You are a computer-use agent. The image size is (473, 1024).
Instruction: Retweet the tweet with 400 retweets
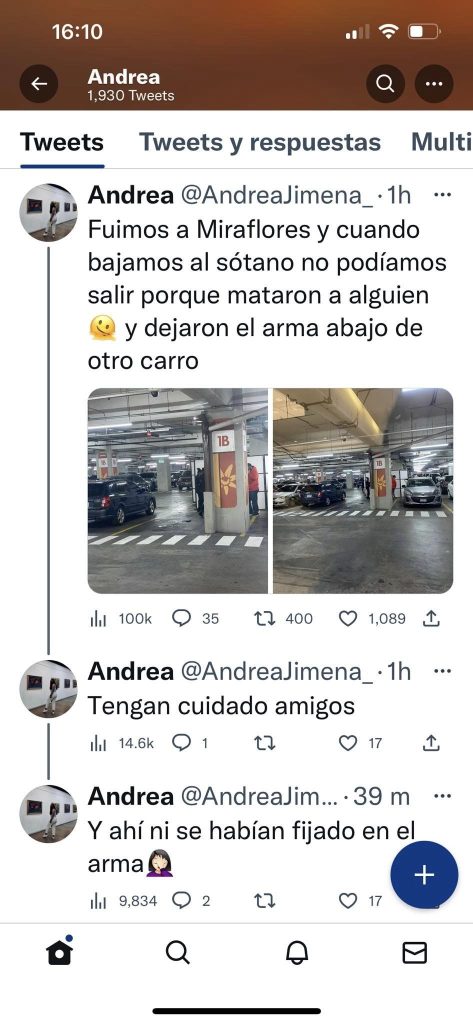(265, 618)
